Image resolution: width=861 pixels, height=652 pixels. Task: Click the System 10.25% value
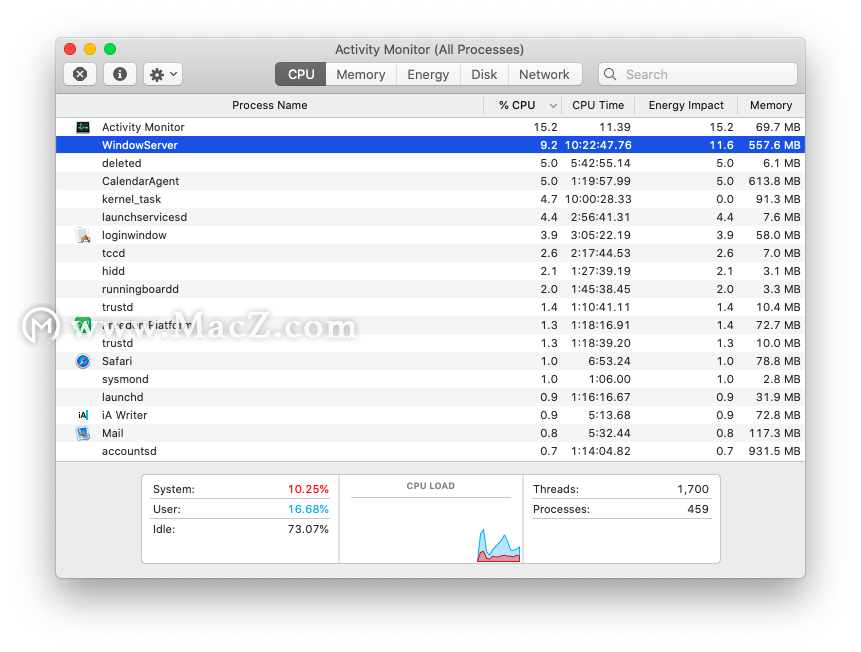coord(308,489)
